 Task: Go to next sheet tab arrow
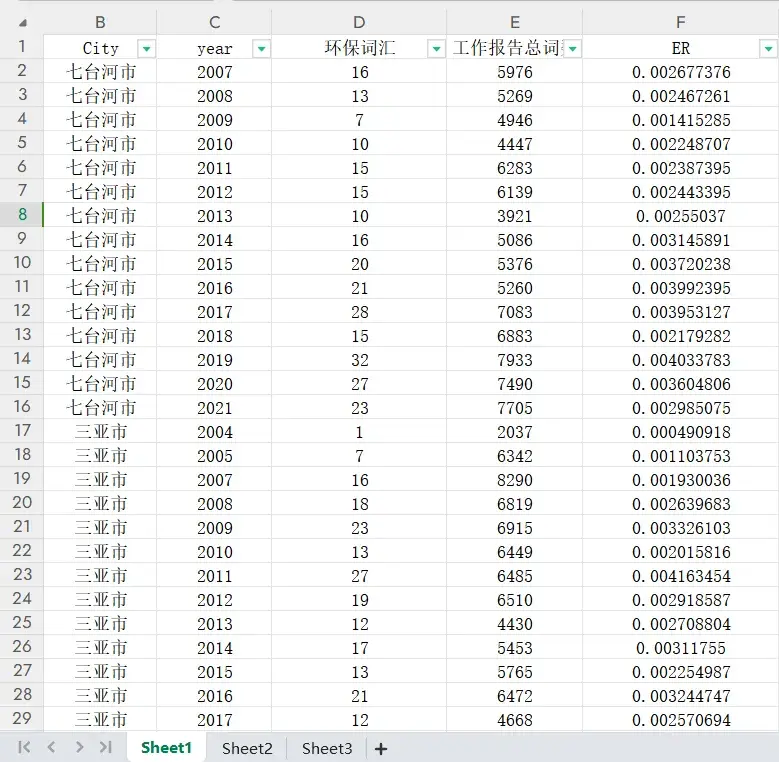click(x=79, y=747)
